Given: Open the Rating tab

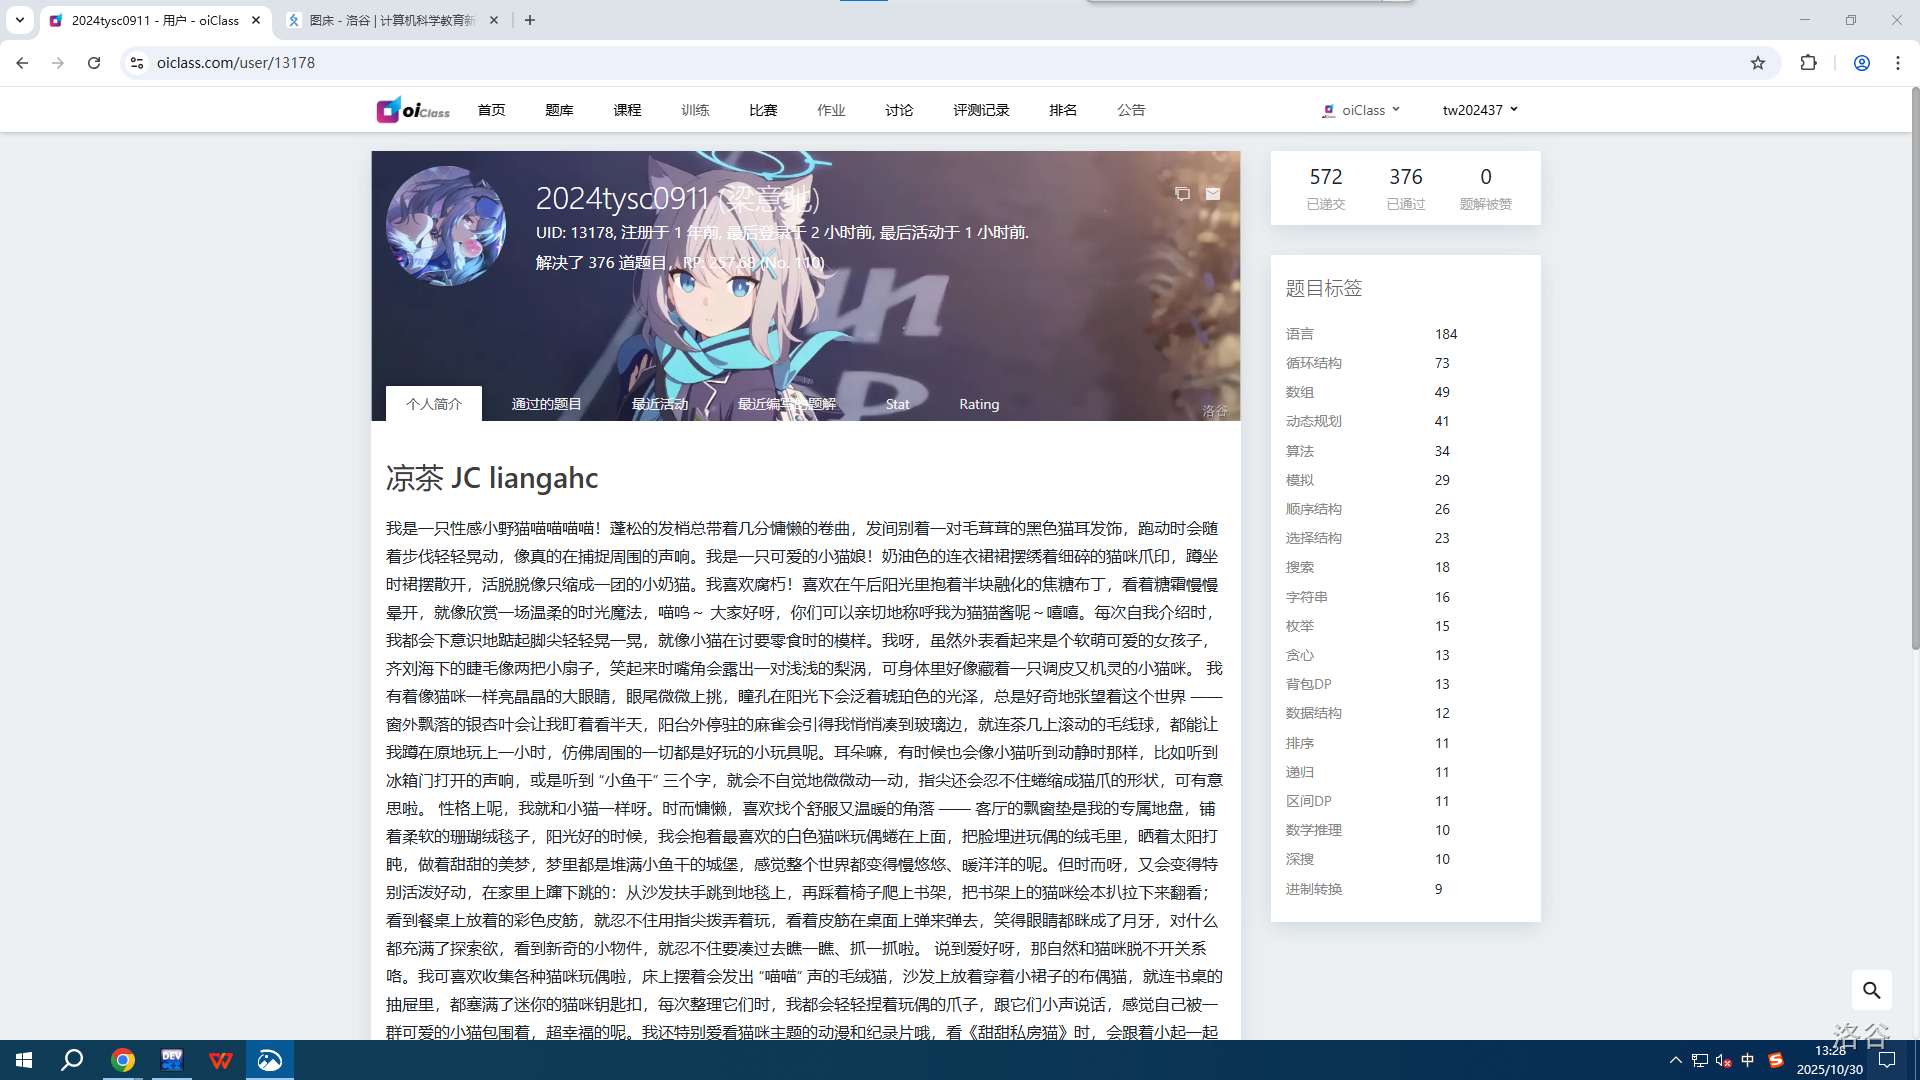Looking at the screenshot, I should point(979,404).
